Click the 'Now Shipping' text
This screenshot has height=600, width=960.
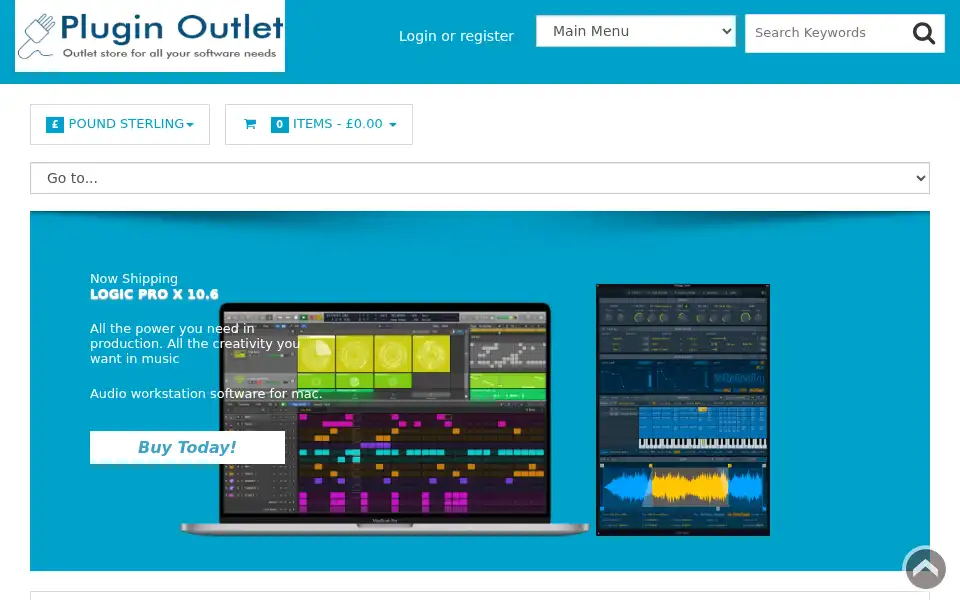pyautogui.click(x=134, y=279)
